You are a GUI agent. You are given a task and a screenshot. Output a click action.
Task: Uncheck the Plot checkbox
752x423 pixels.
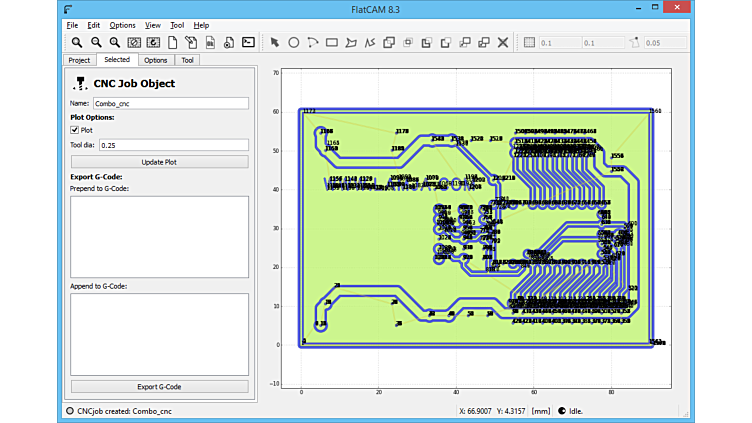point(74,130)
